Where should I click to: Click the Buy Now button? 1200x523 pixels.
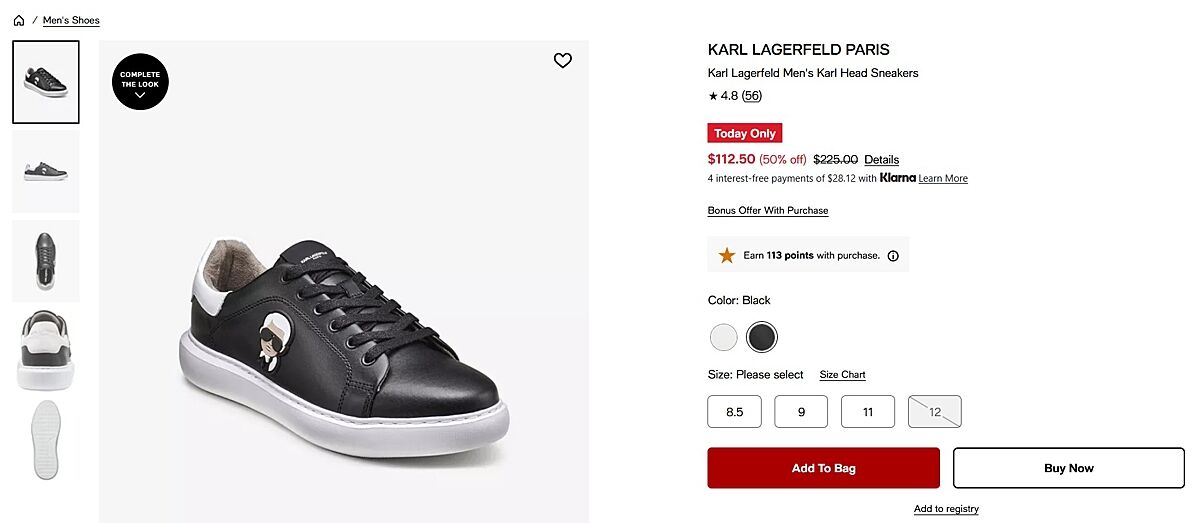coord(1068,468)
